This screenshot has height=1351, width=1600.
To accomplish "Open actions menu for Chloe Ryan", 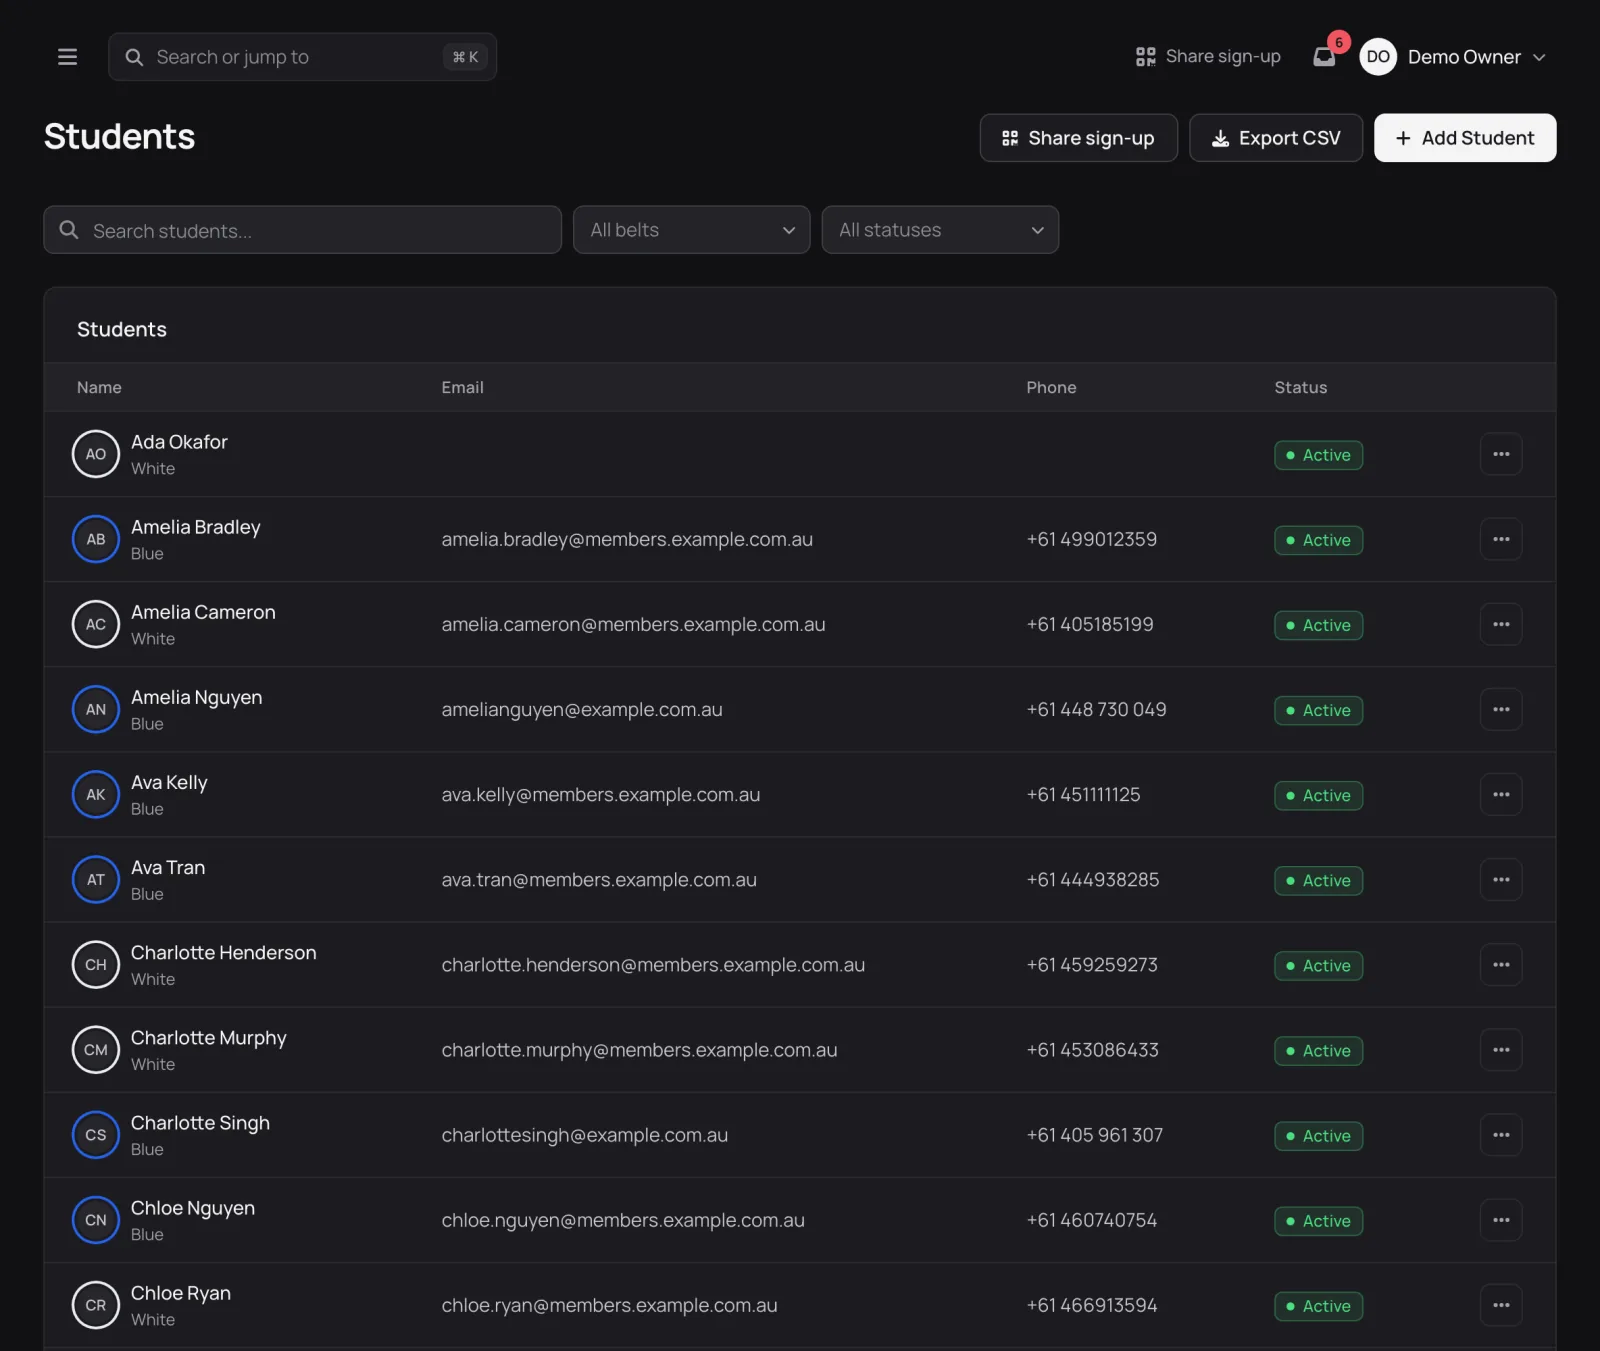I will [1501, 1305].
